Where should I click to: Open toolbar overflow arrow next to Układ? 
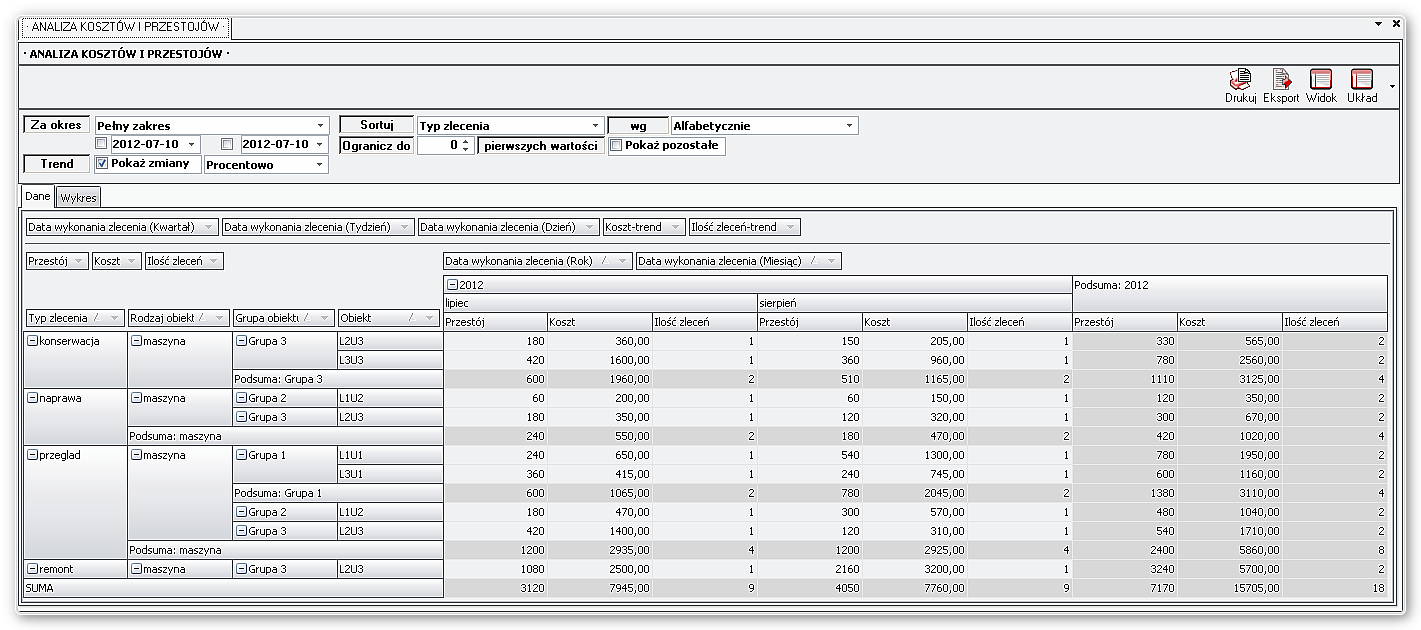click(x=1393, y=86)
